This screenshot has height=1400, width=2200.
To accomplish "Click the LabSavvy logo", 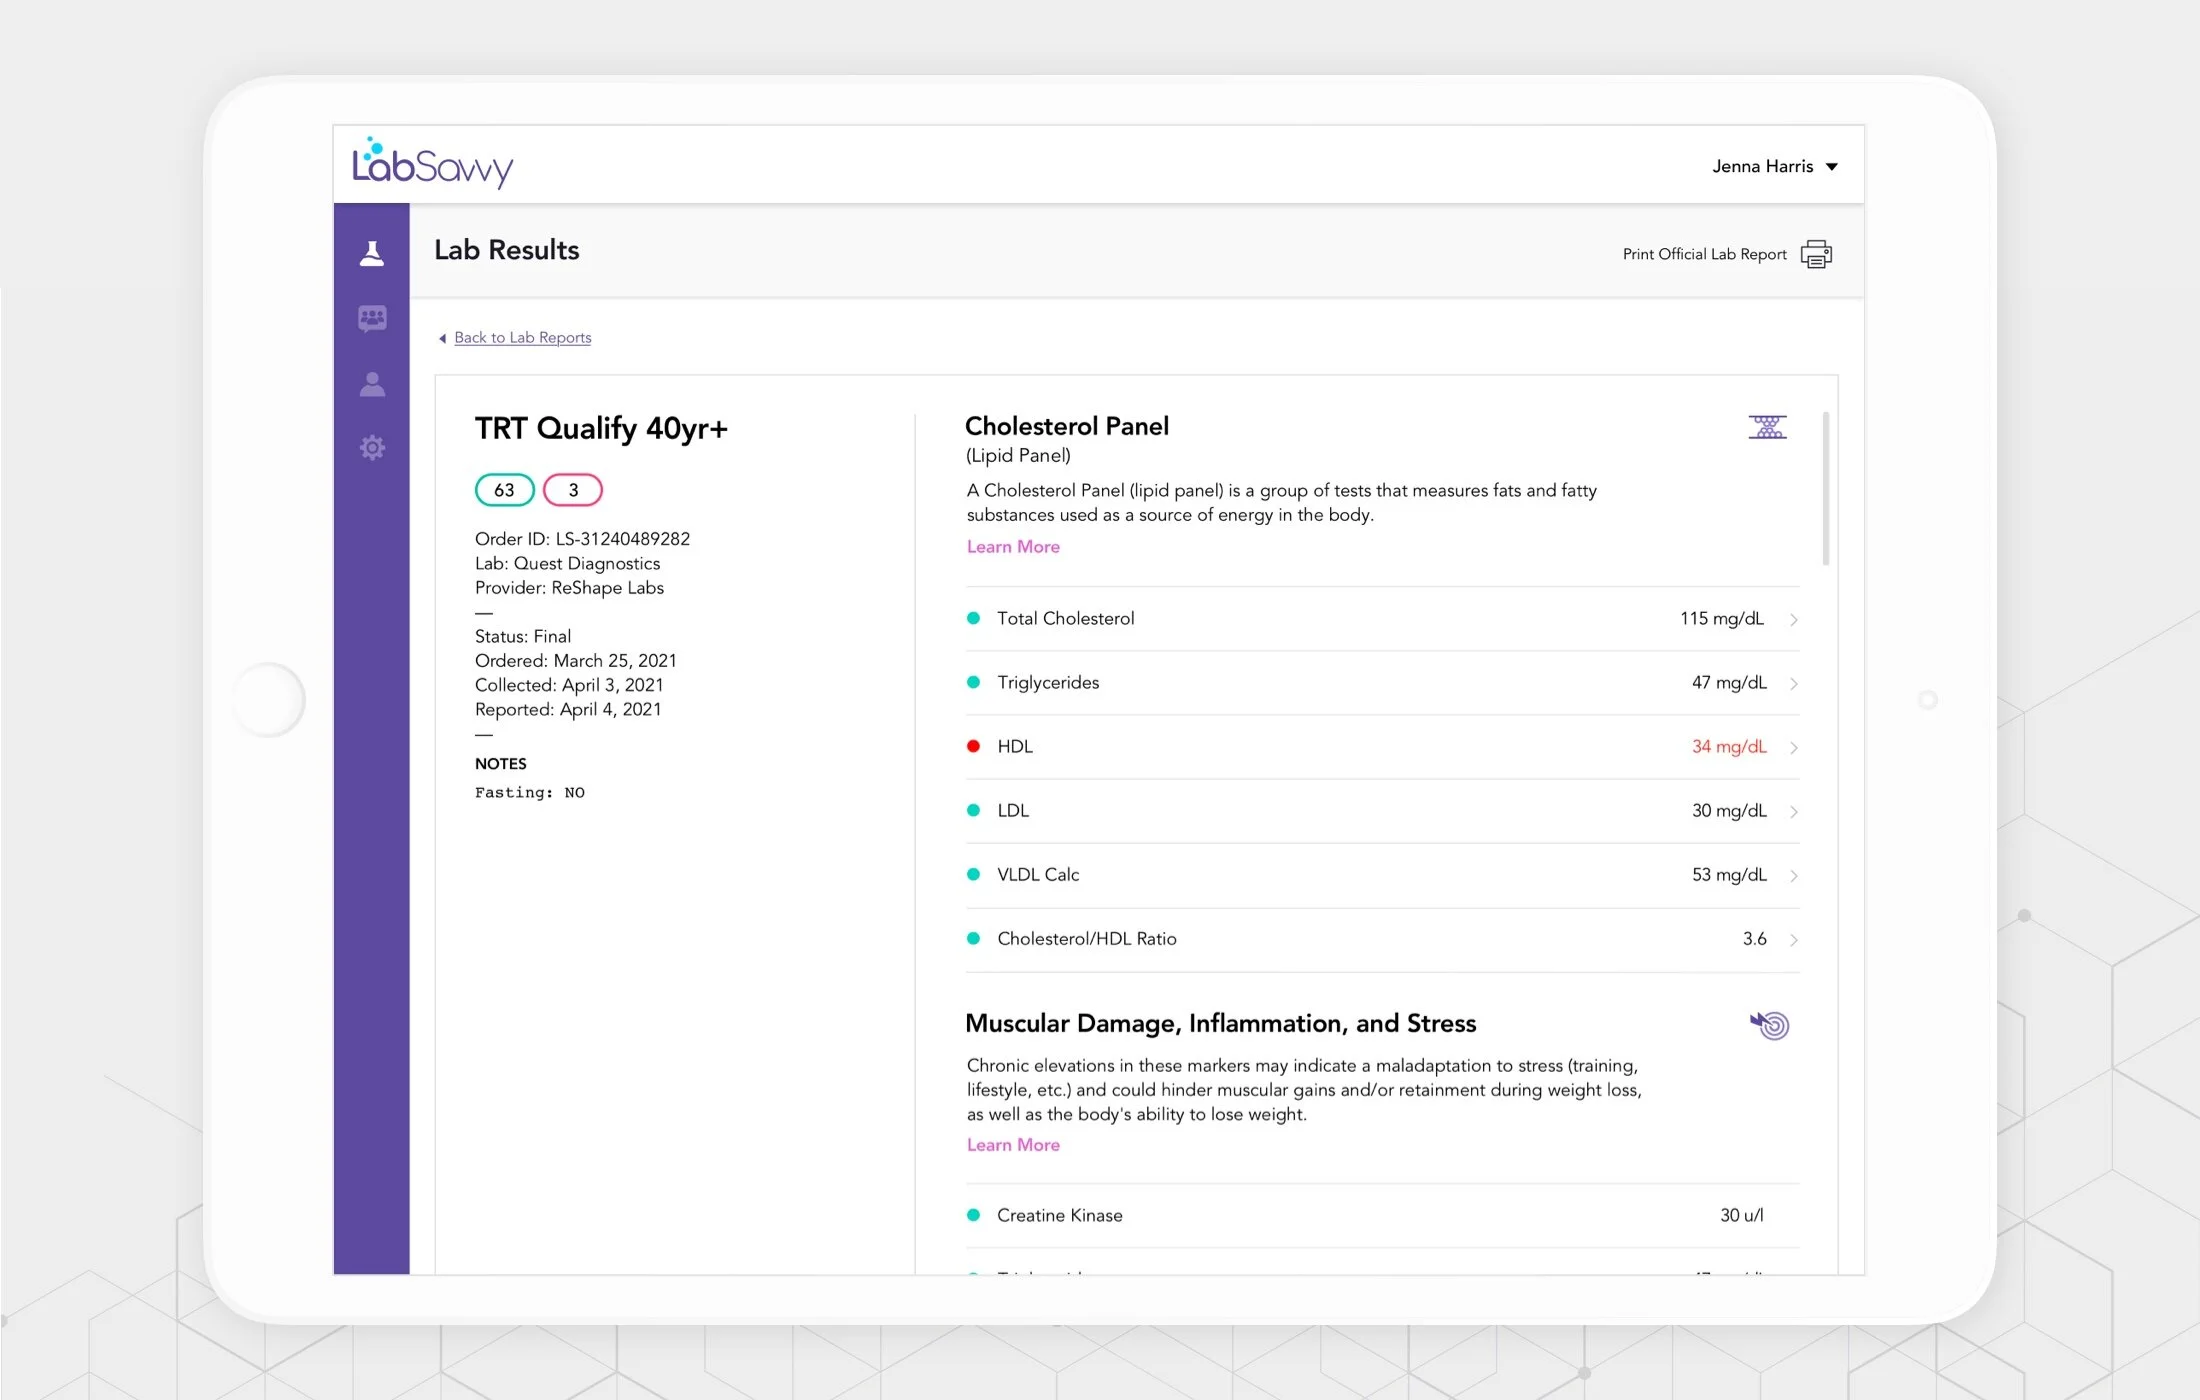I will (x=432, y=163).
